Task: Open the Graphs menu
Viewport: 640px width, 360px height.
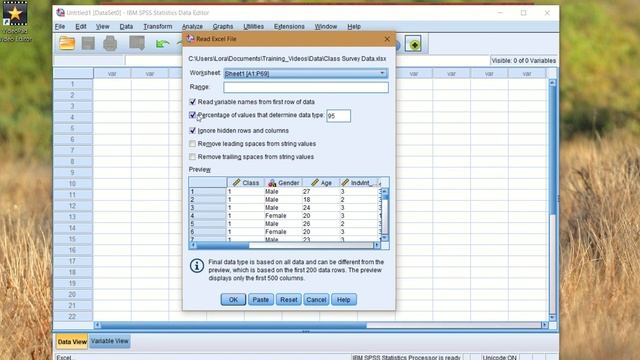Action: (x=223, y=27)
